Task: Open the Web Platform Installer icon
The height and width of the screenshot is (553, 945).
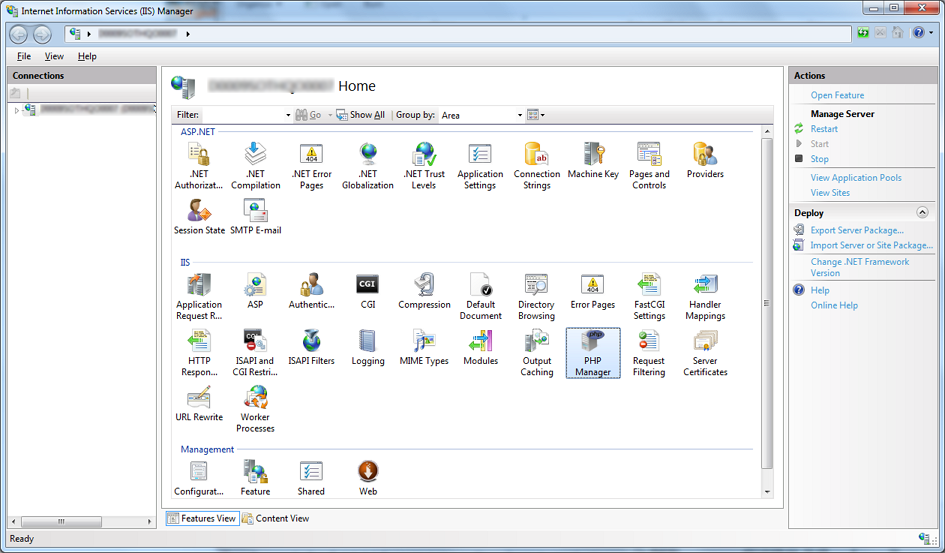Action: (368, 478)
